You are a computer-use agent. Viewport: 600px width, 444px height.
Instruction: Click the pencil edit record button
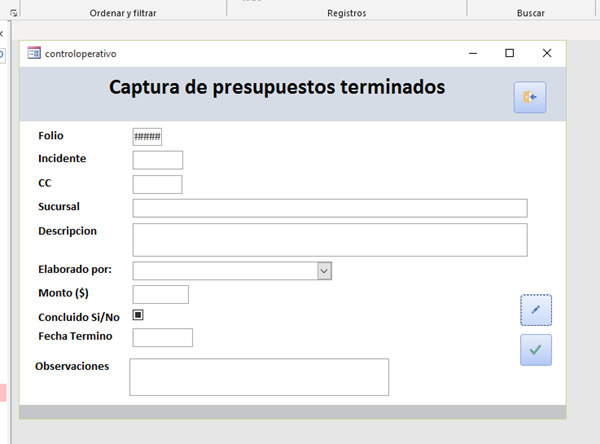[536, 310]
